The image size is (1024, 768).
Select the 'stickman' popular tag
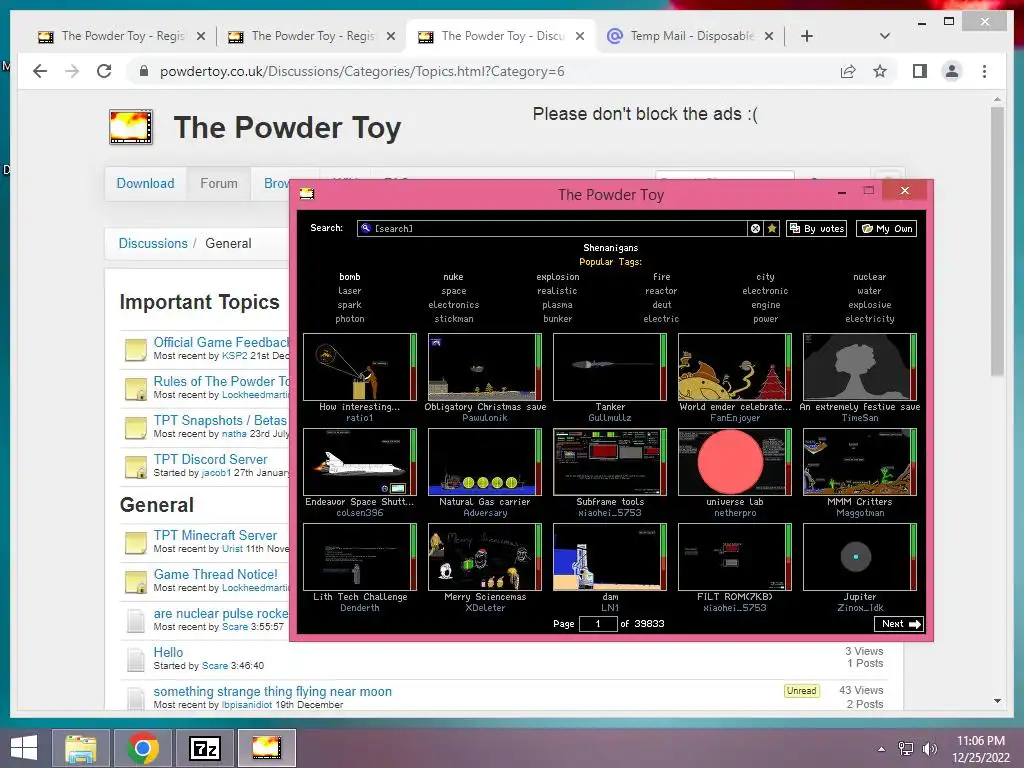pos(454,319)
